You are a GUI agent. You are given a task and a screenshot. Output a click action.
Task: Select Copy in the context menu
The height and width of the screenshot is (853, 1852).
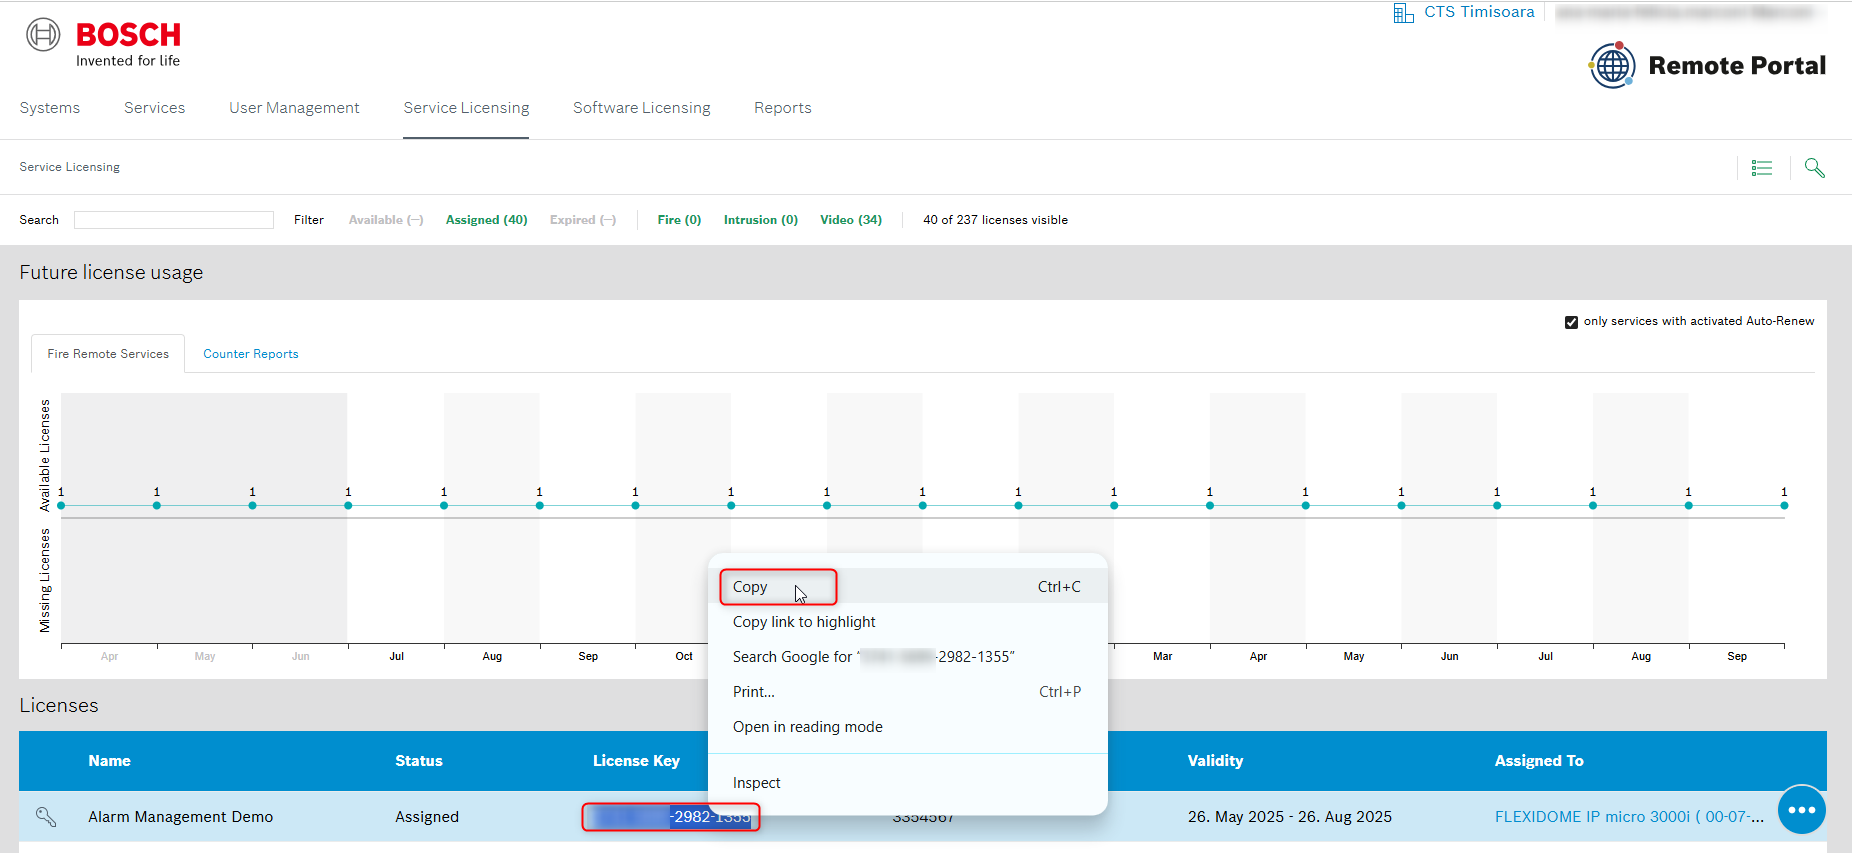[751, 587]
